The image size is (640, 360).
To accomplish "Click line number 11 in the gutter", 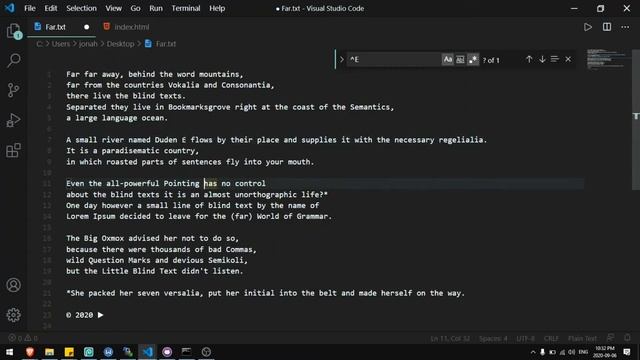I will (x=47, y=184).
